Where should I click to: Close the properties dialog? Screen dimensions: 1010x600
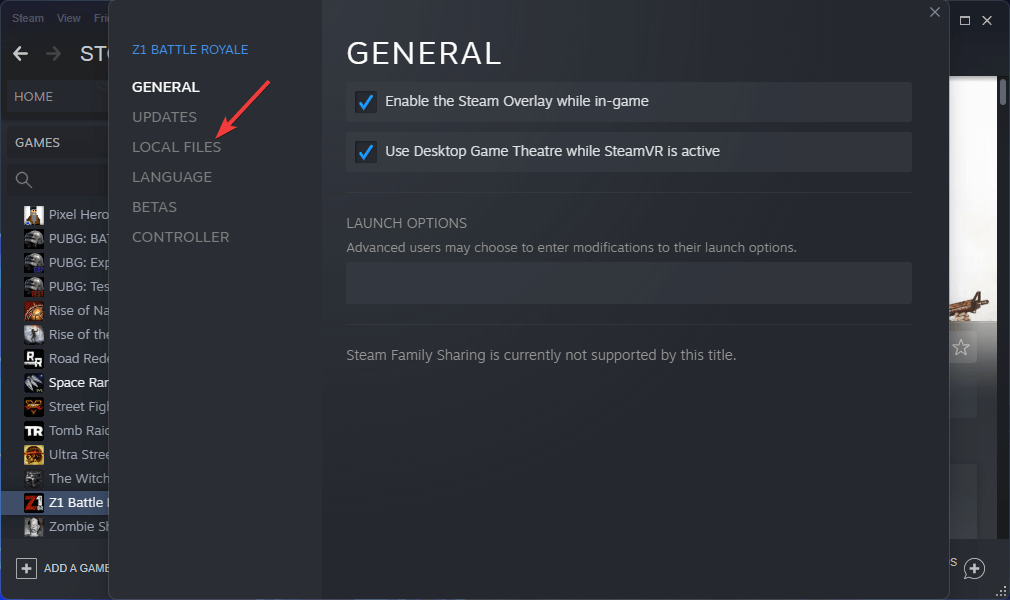[935, 12]
